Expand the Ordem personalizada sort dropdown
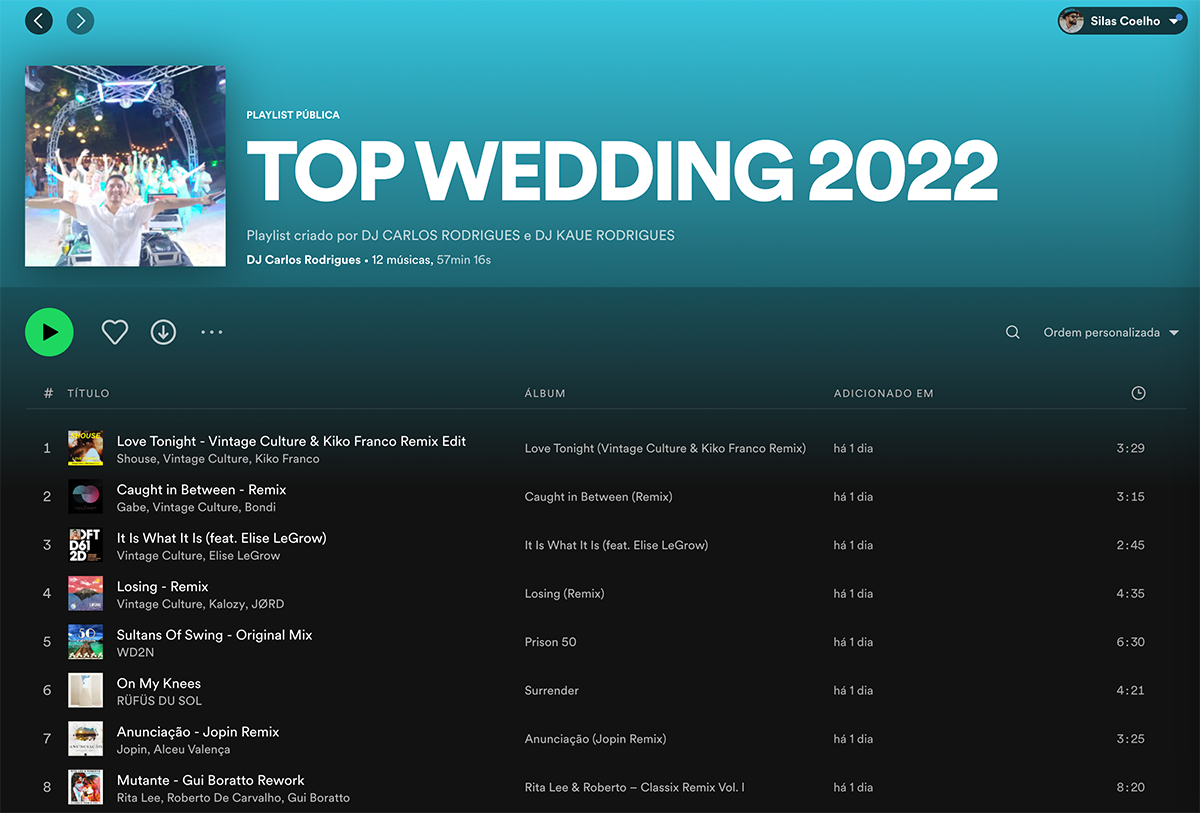1200x813 pixels. (1110, 333)
